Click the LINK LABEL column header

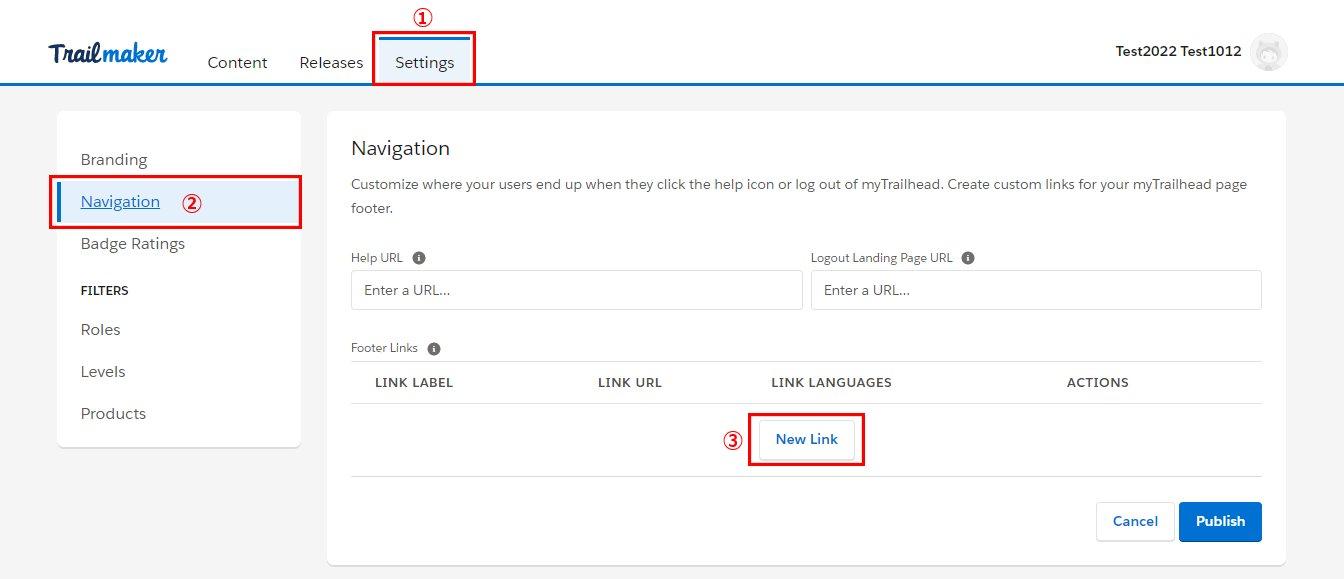click(x=414, y=383)
